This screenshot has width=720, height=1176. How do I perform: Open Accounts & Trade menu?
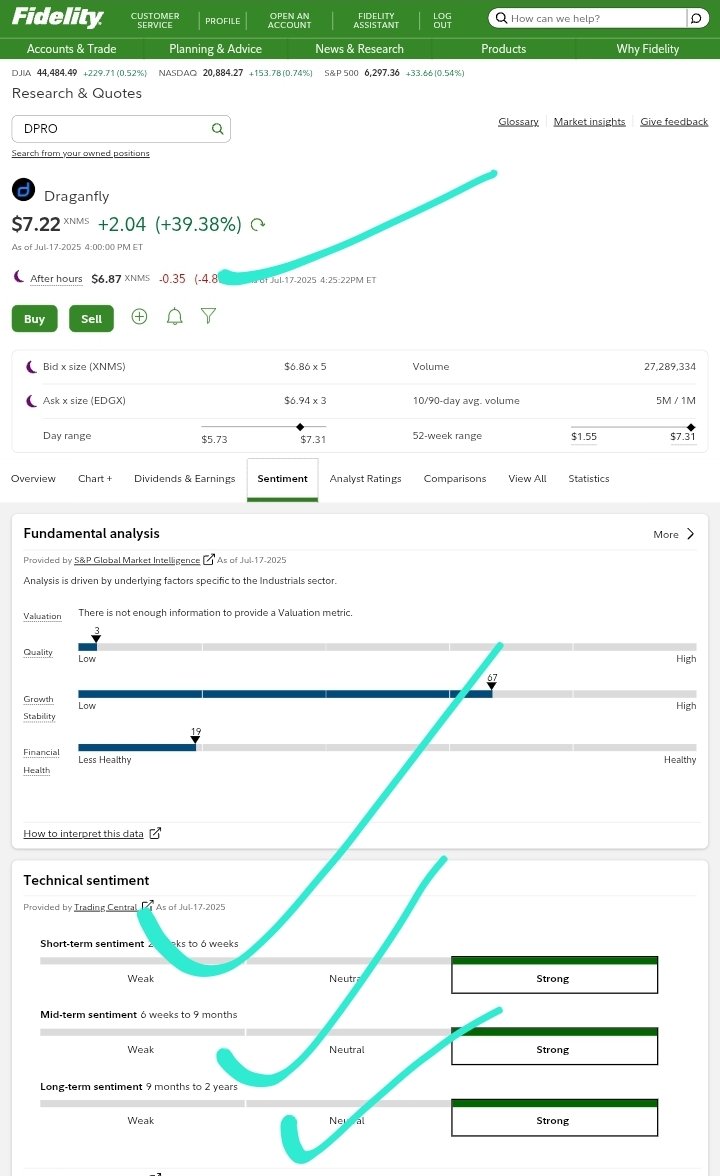click(71, 49)
